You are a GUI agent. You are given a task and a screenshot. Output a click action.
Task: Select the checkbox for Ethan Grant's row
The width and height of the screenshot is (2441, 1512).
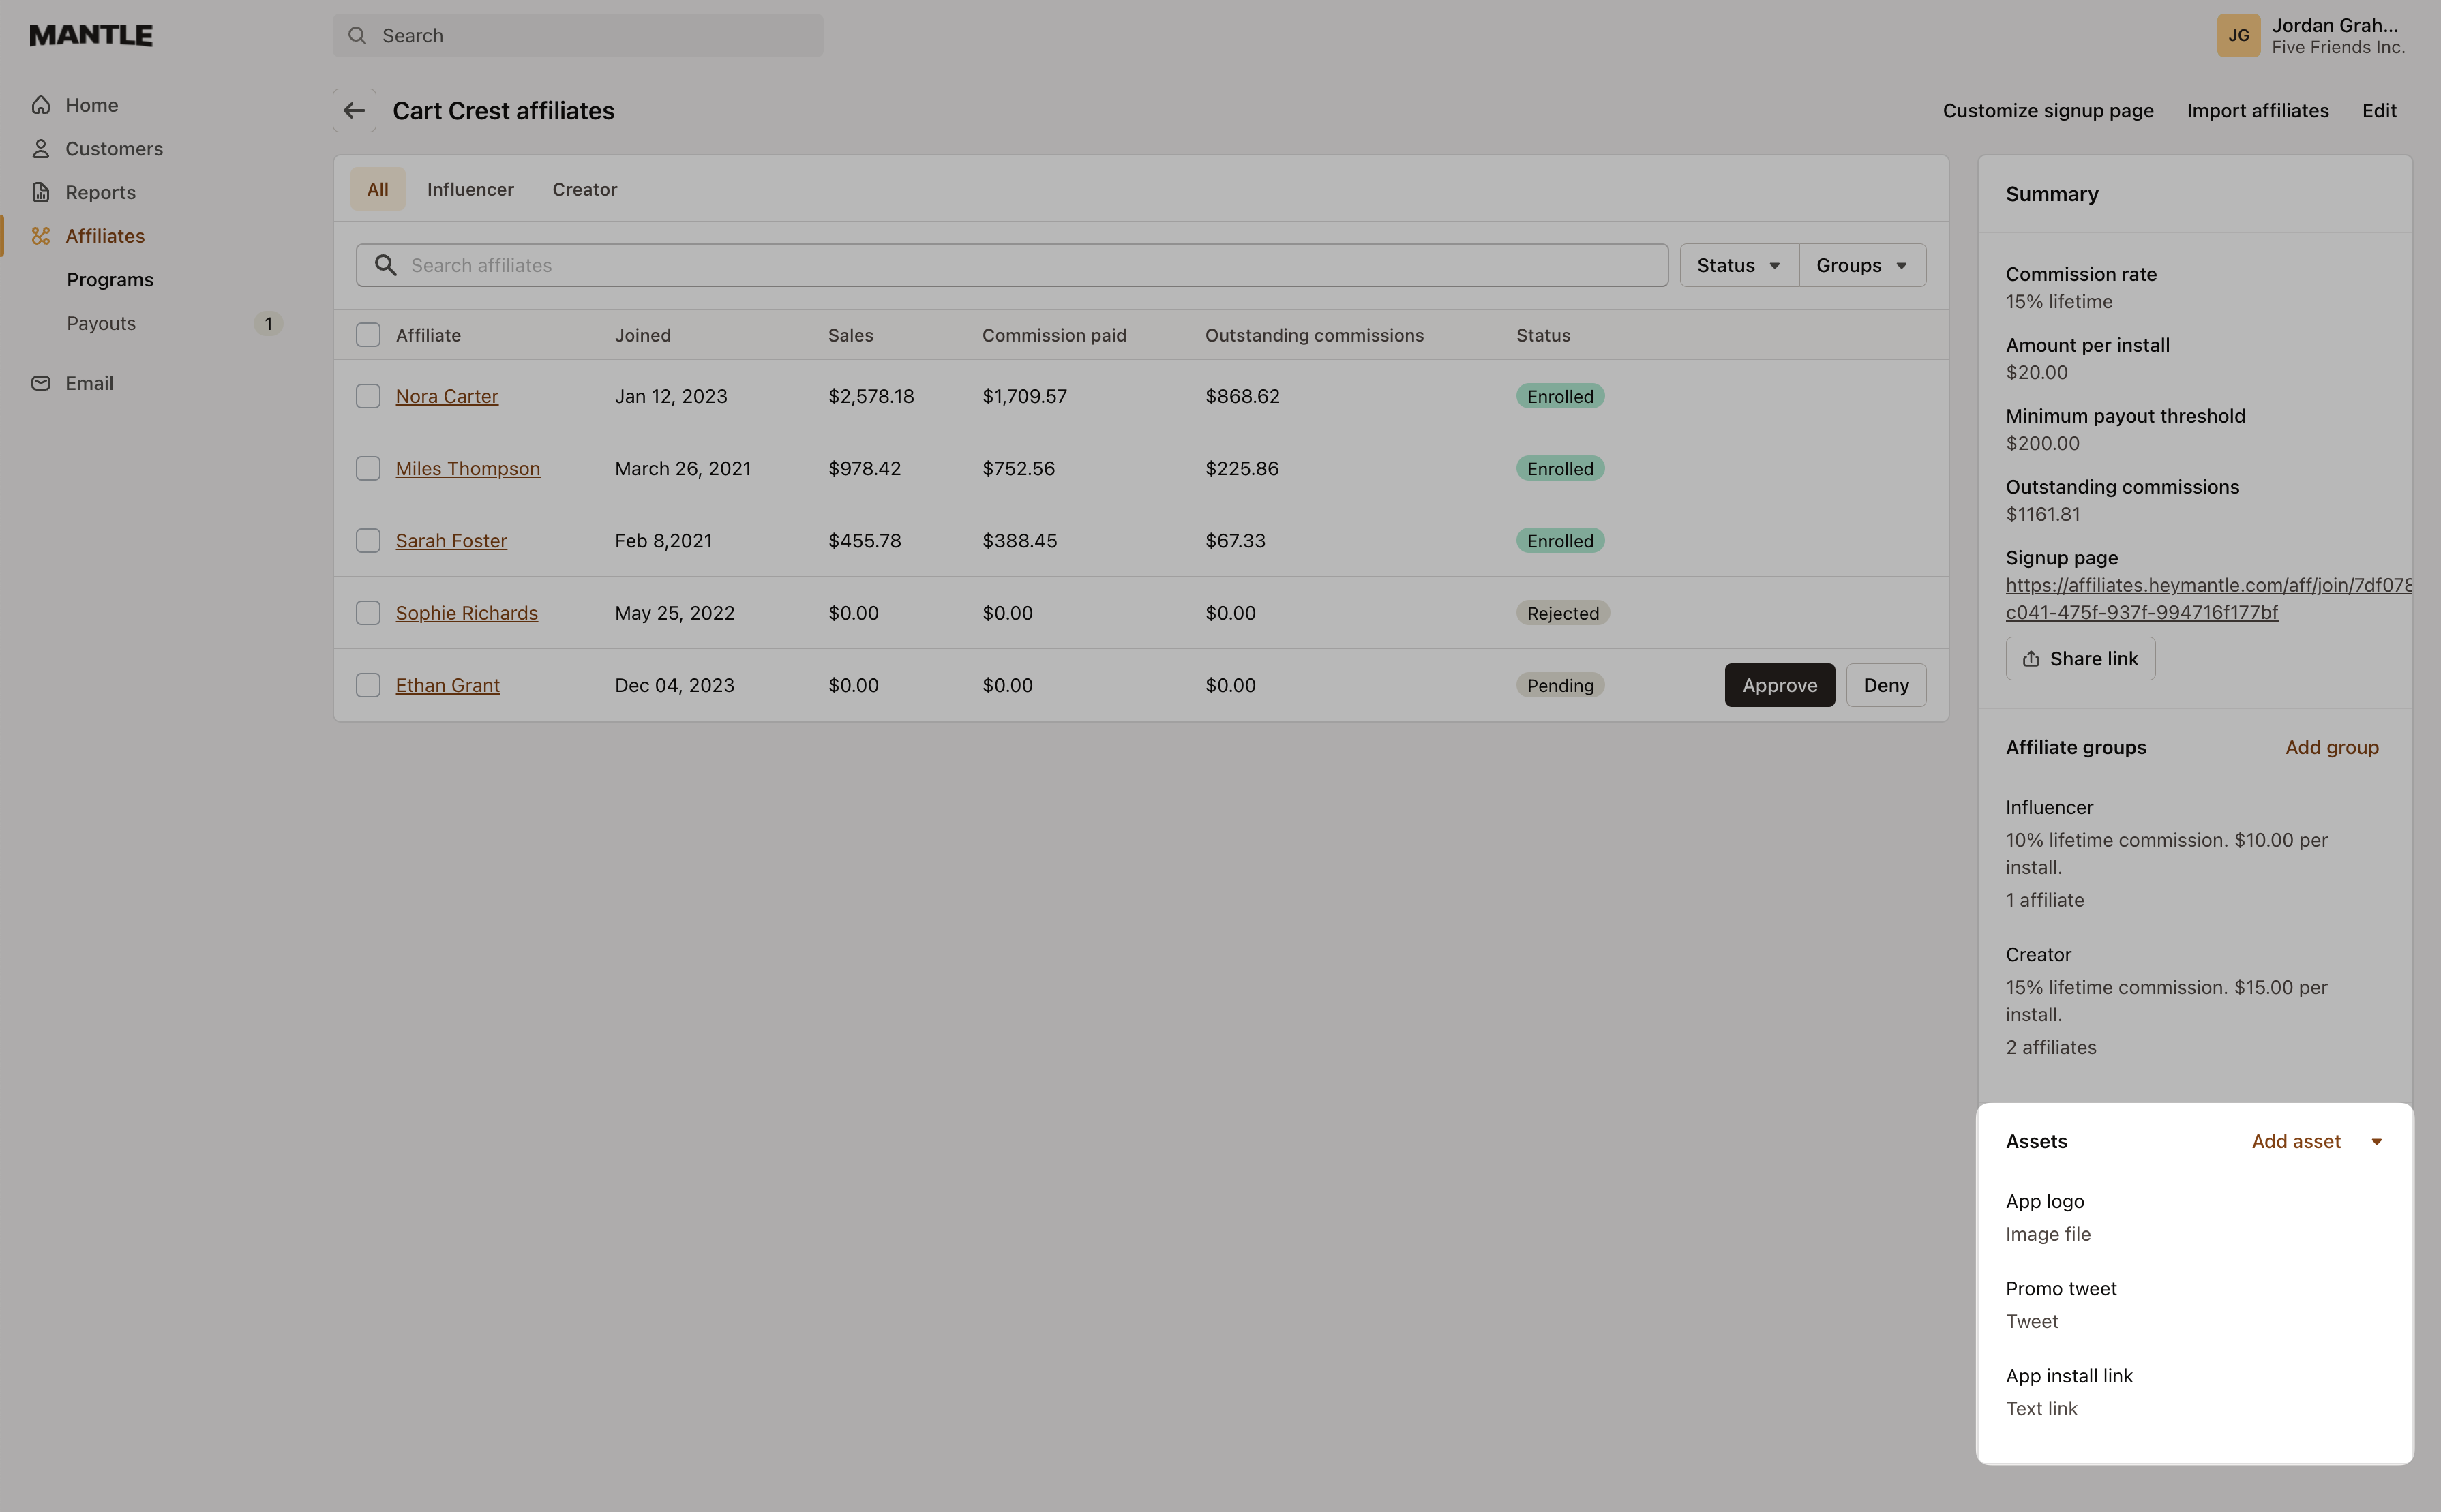point(368,685)
